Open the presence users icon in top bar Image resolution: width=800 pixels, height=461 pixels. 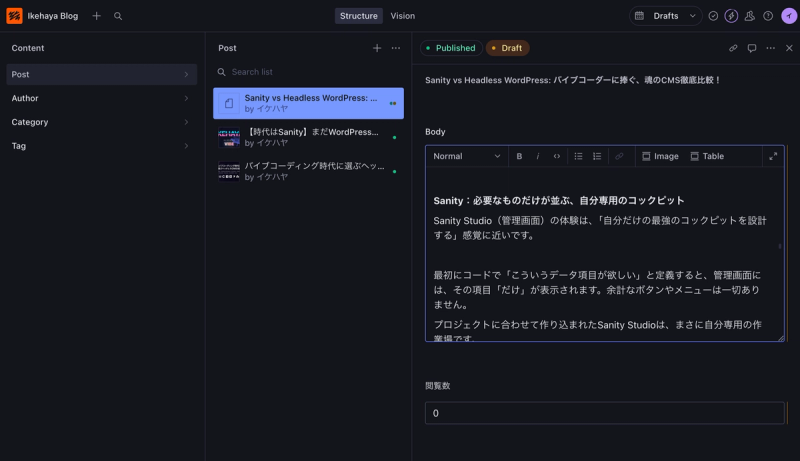click(749, 16)
